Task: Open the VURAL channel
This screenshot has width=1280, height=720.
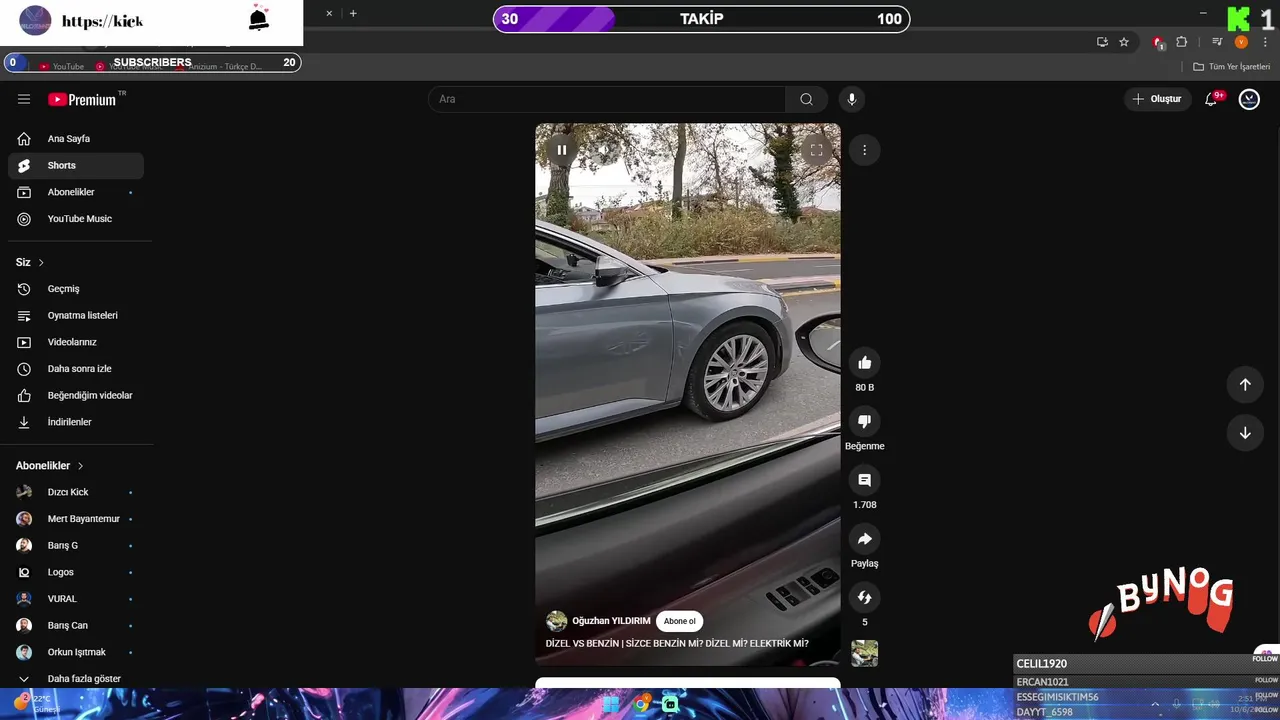Action: [76, 599]
